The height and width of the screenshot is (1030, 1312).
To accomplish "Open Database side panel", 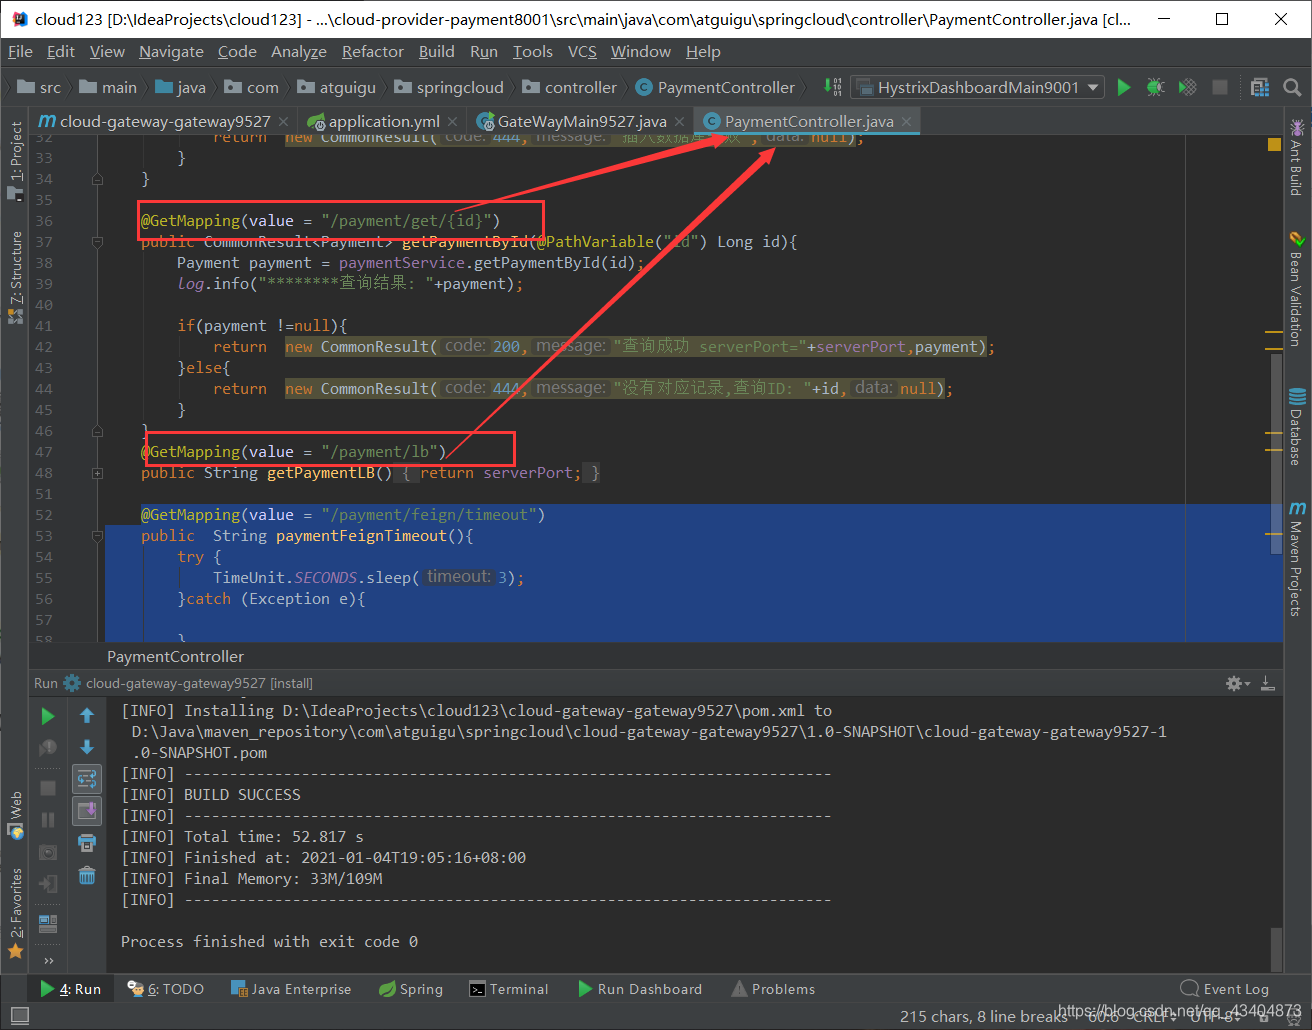I will pos(1297,427).
